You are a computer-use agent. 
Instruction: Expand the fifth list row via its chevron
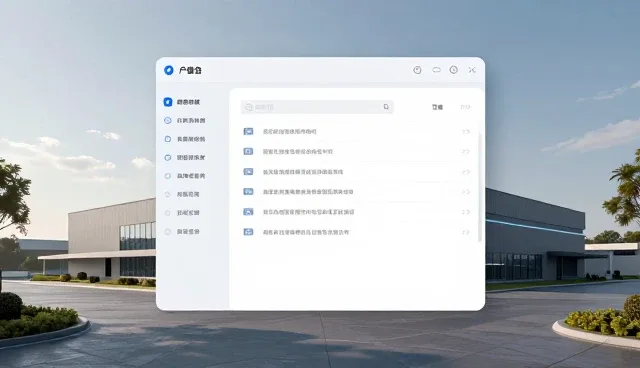pos(466,212)
